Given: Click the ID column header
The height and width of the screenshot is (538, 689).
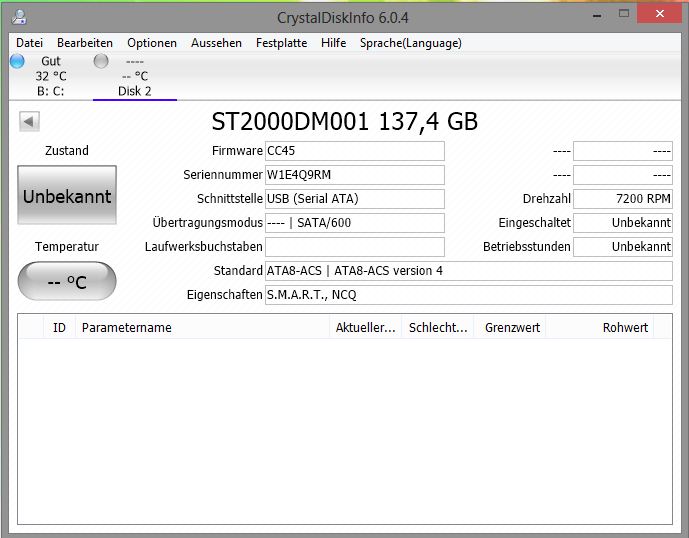Looking at the screenshot, I should click(x=59, y=327).
